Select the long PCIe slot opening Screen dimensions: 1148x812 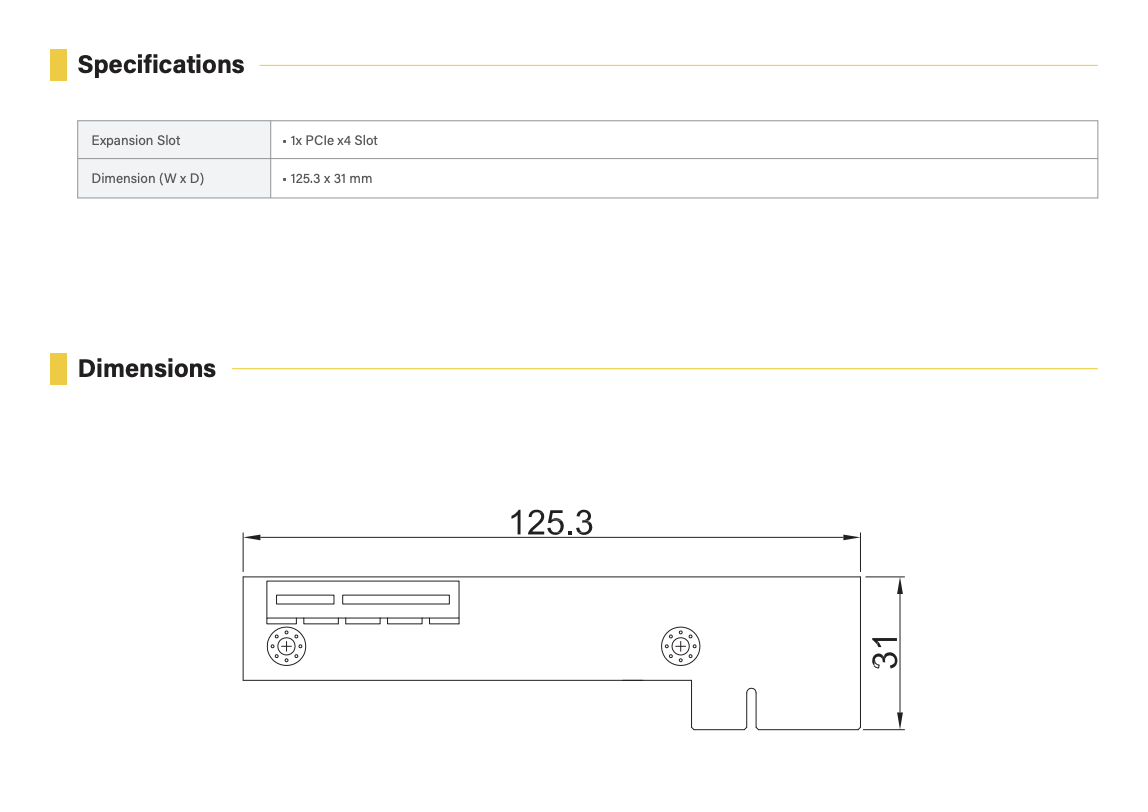coord(396,600)
